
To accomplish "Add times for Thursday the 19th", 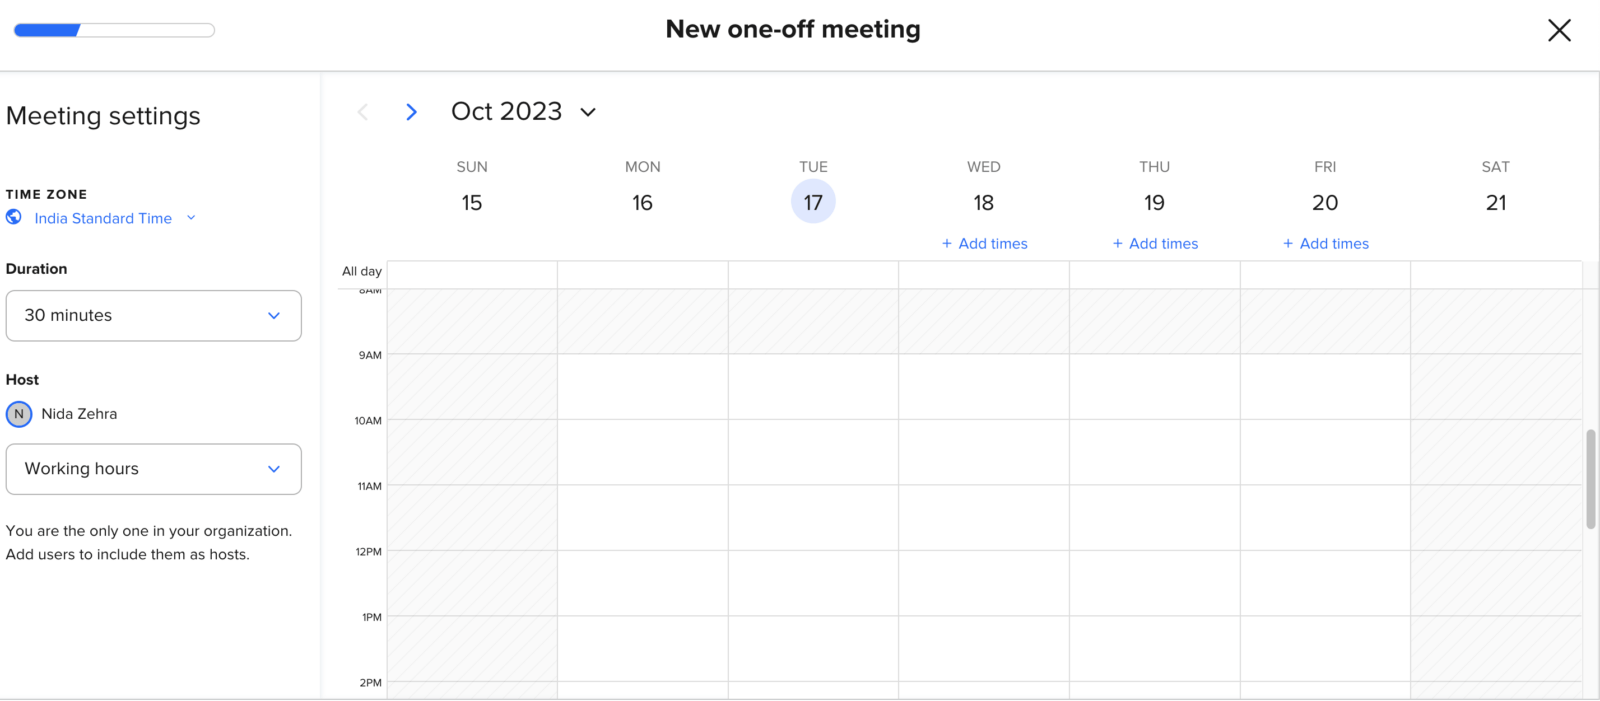I will point(1155,243).
